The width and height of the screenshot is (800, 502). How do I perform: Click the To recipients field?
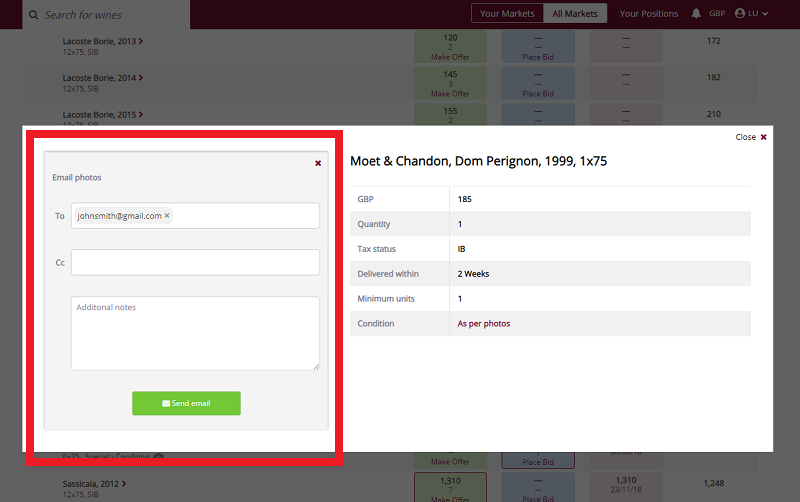pyautogui.click(x=195, y=216)
